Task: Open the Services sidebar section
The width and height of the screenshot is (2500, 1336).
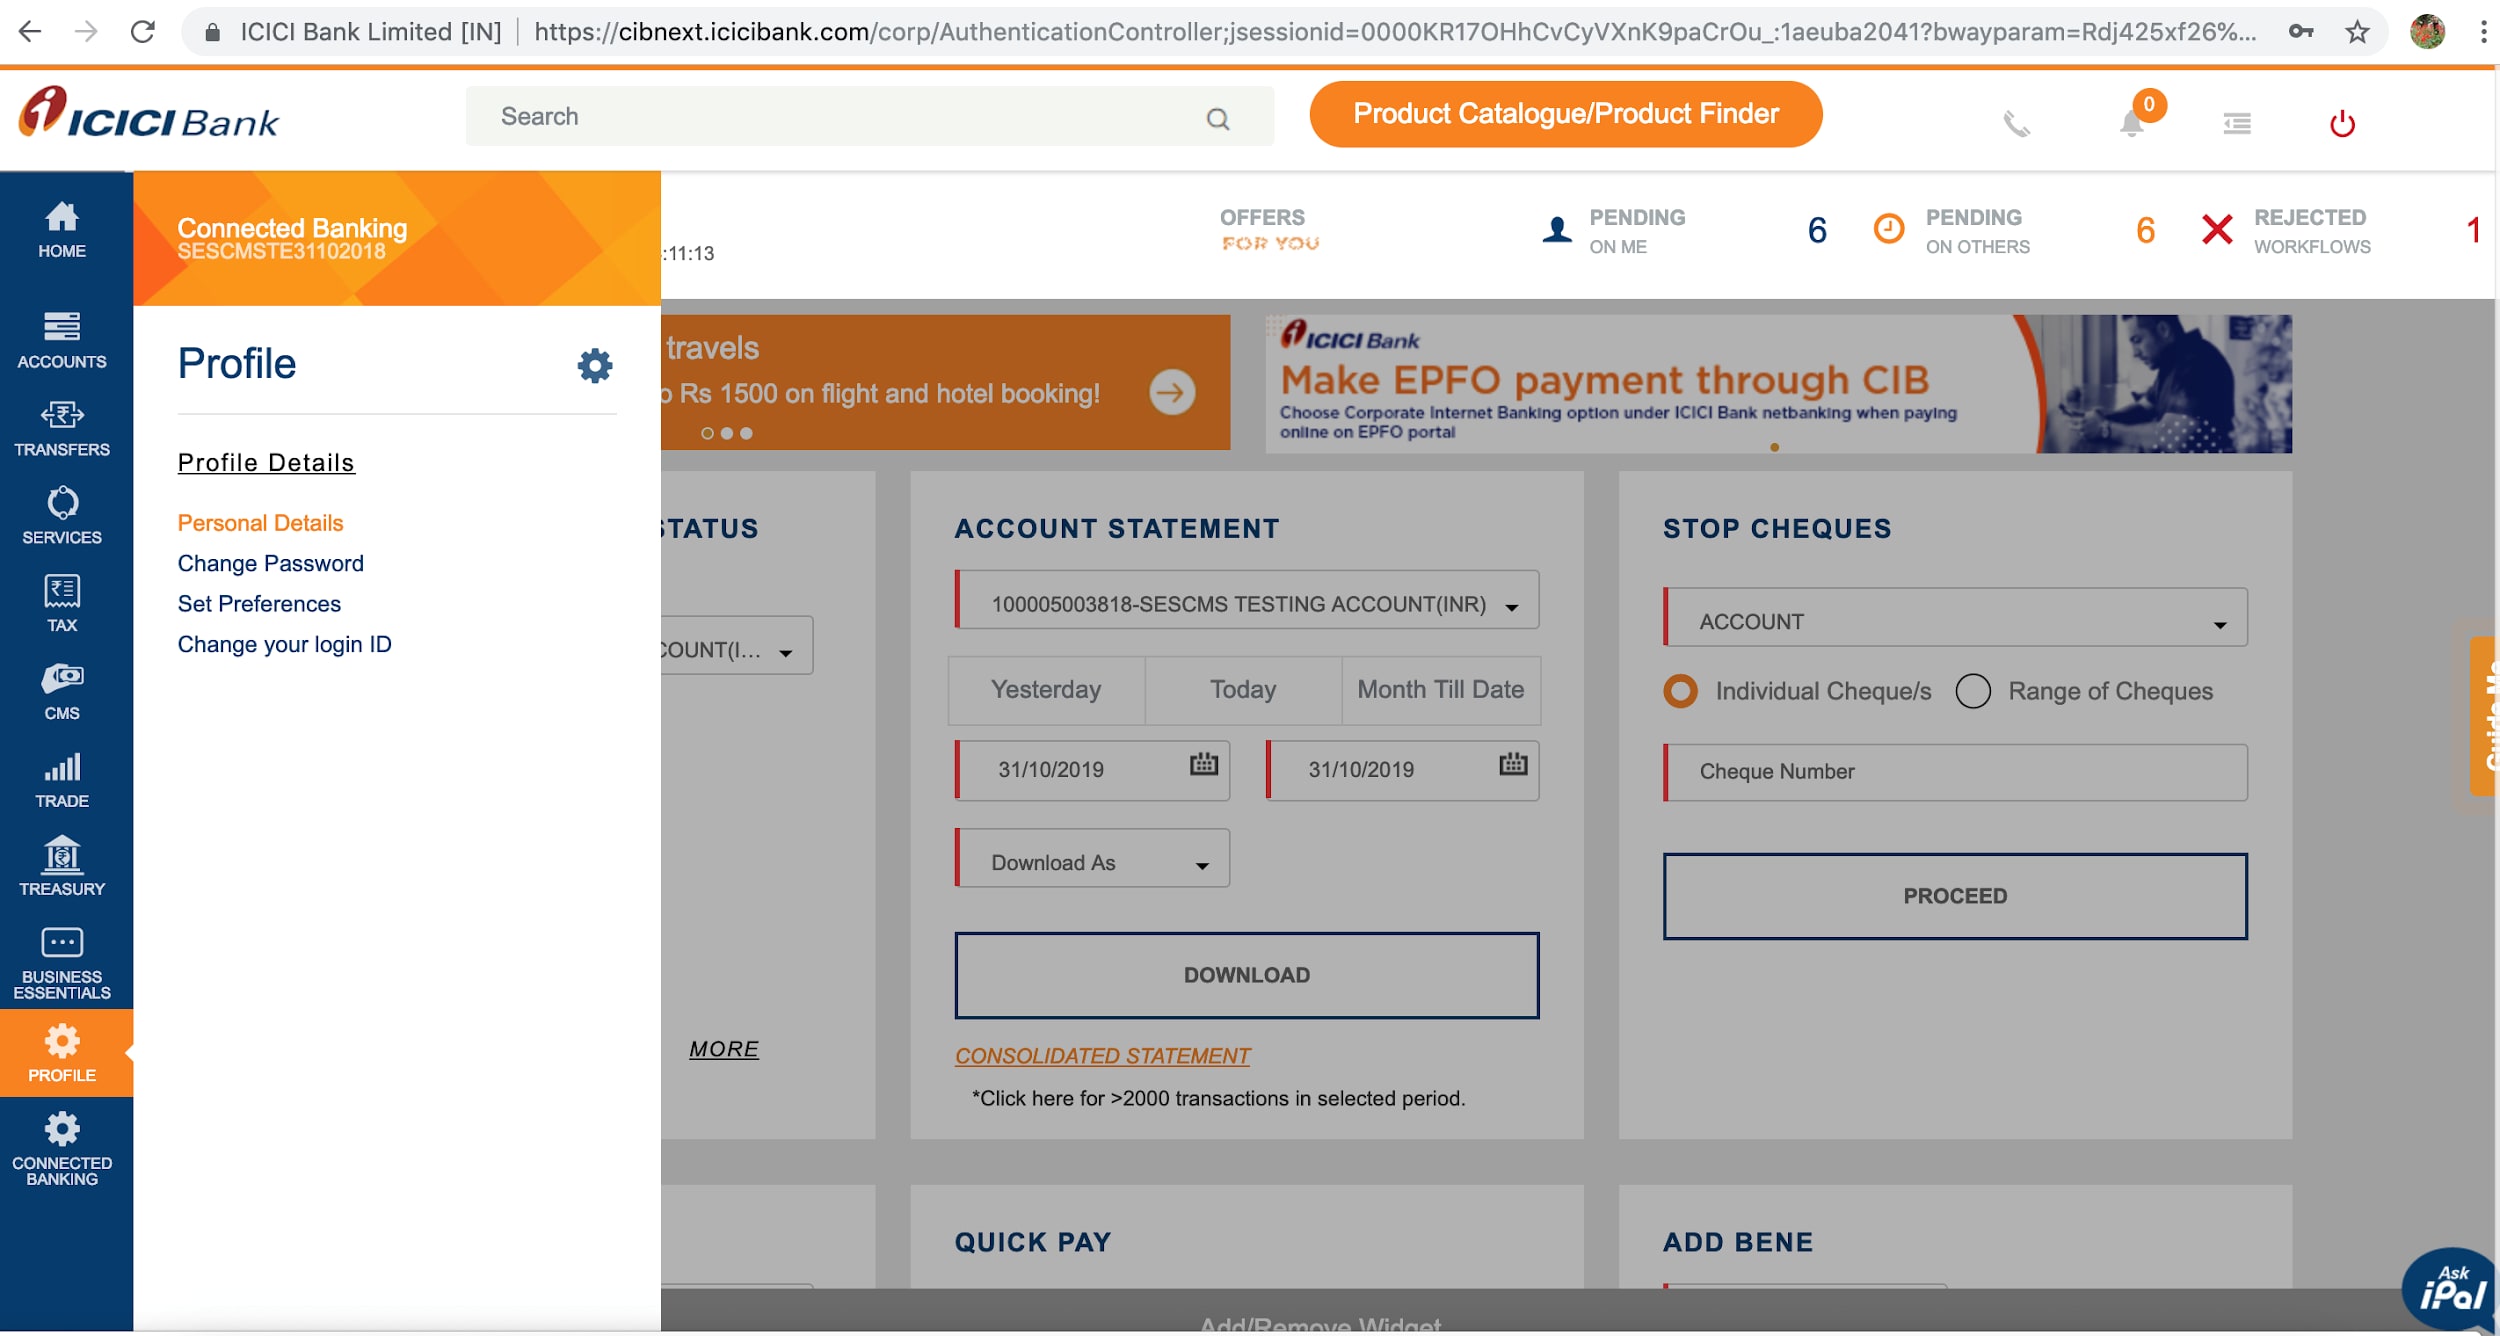Action: [62, 516]
